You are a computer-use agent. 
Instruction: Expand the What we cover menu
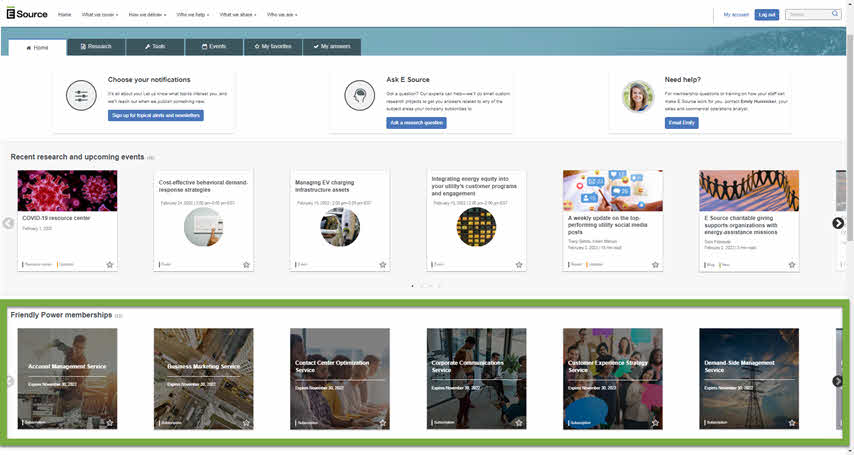tap(100, 15)
